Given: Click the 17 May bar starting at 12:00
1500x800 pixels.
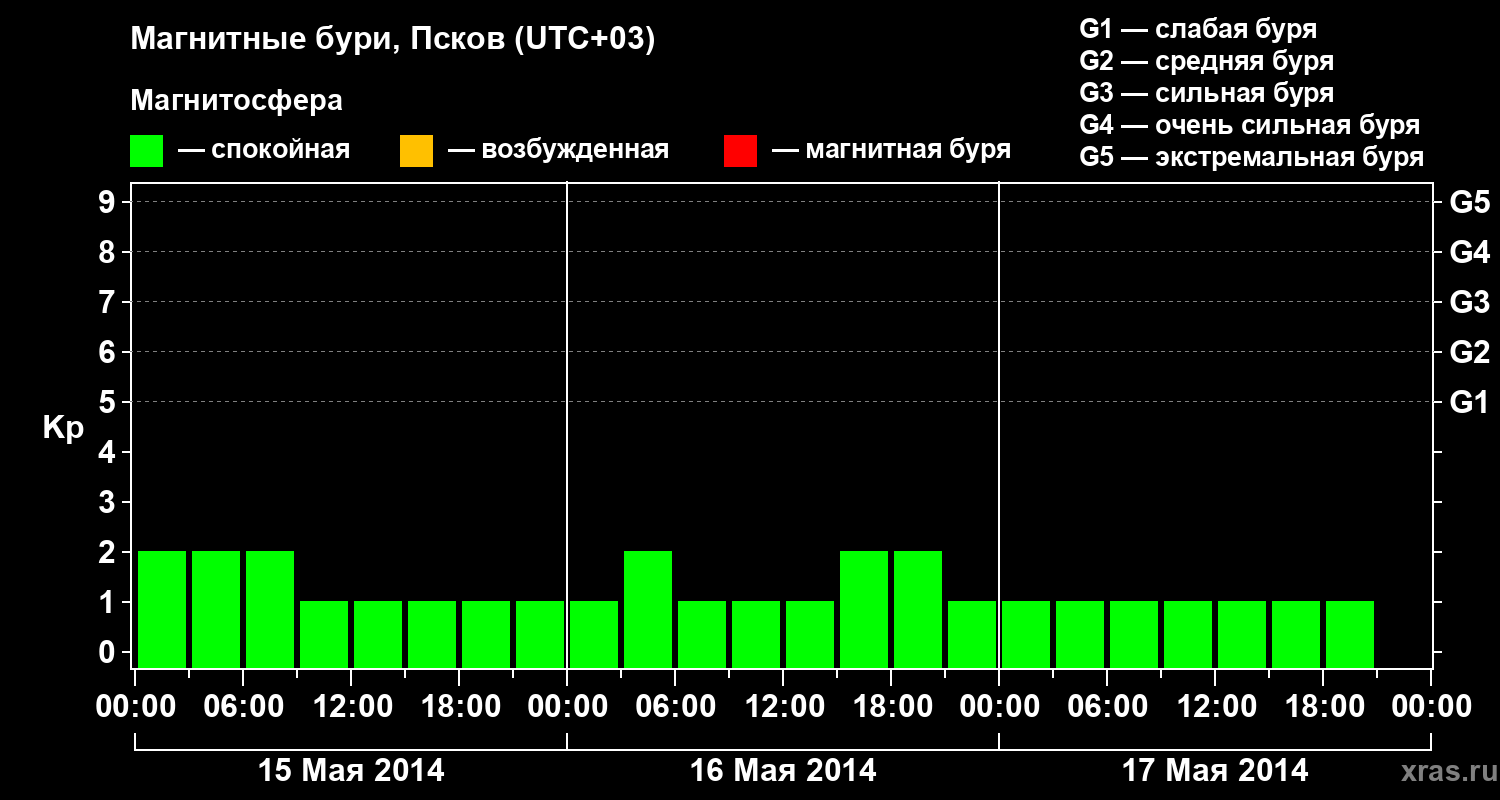Looking at the screenshot, I should click(1242, 634).
